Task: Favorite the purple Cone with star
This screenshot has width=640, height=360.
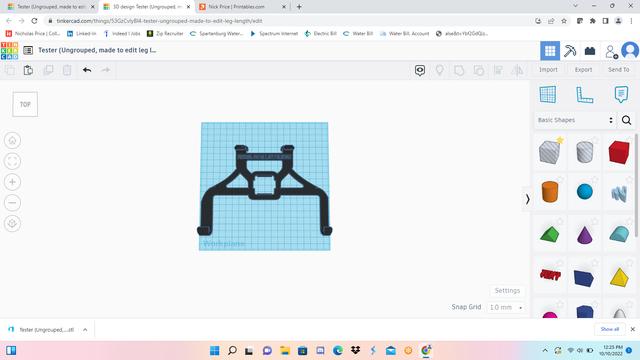Action: point(595,221)
